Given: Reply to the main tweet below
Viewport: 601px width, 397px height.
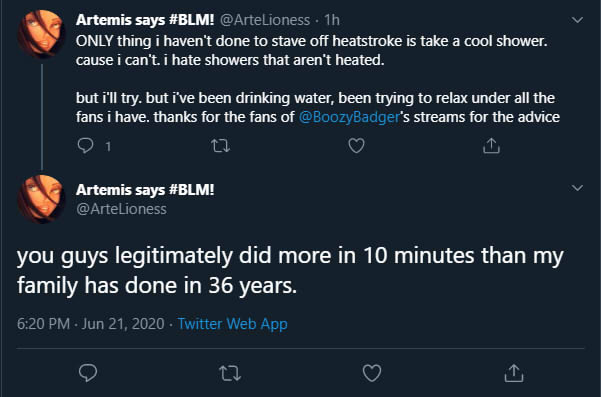Looking at the screenshot, I should [88, 373].
